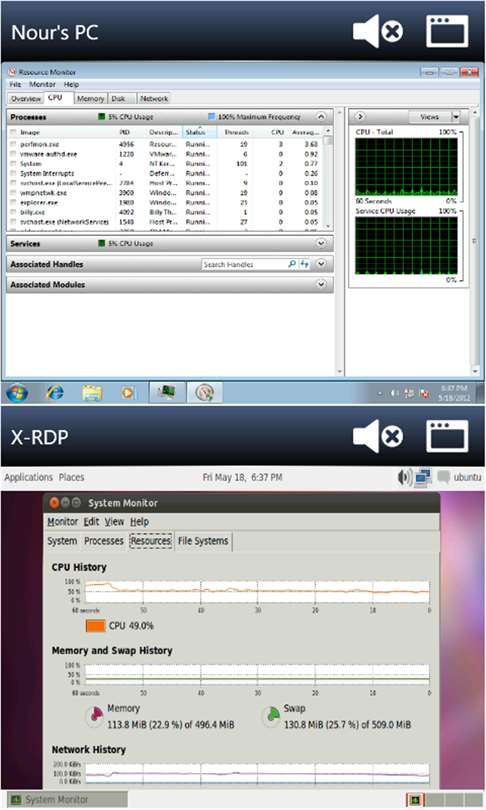Click the right-arrow button above CPU graphs
Viewport: 486px width, 810px height.
coord(360,117)
